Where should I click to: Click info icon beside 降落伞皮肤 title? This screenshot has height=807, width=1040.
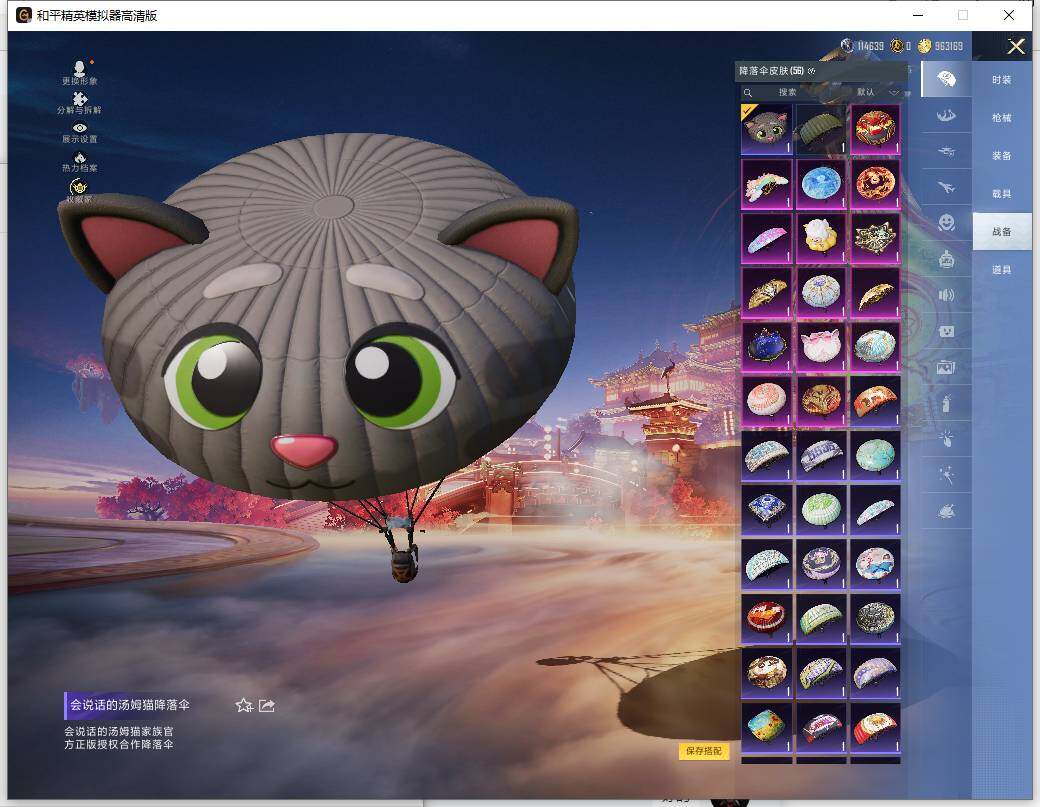[812, 71]
